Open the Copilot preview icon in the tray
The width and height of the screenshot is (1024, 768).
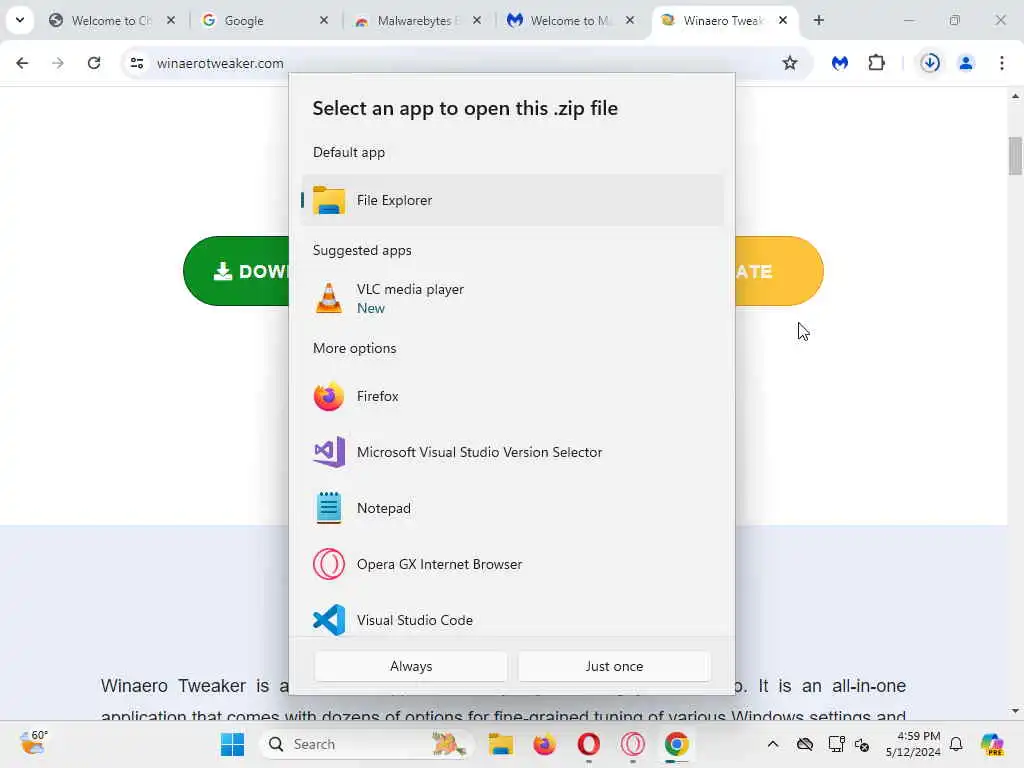pos(992,744)
